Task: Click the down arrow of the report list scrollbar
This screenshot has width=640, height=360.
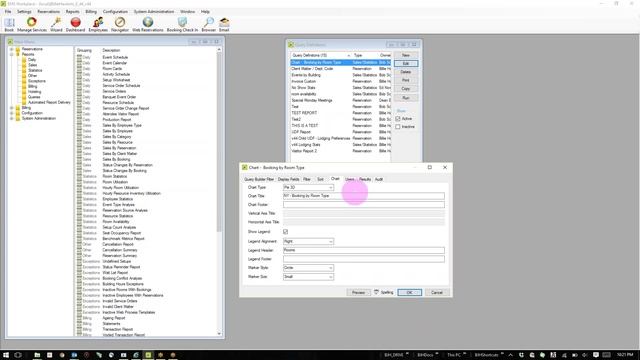Action: pos(219,334)
